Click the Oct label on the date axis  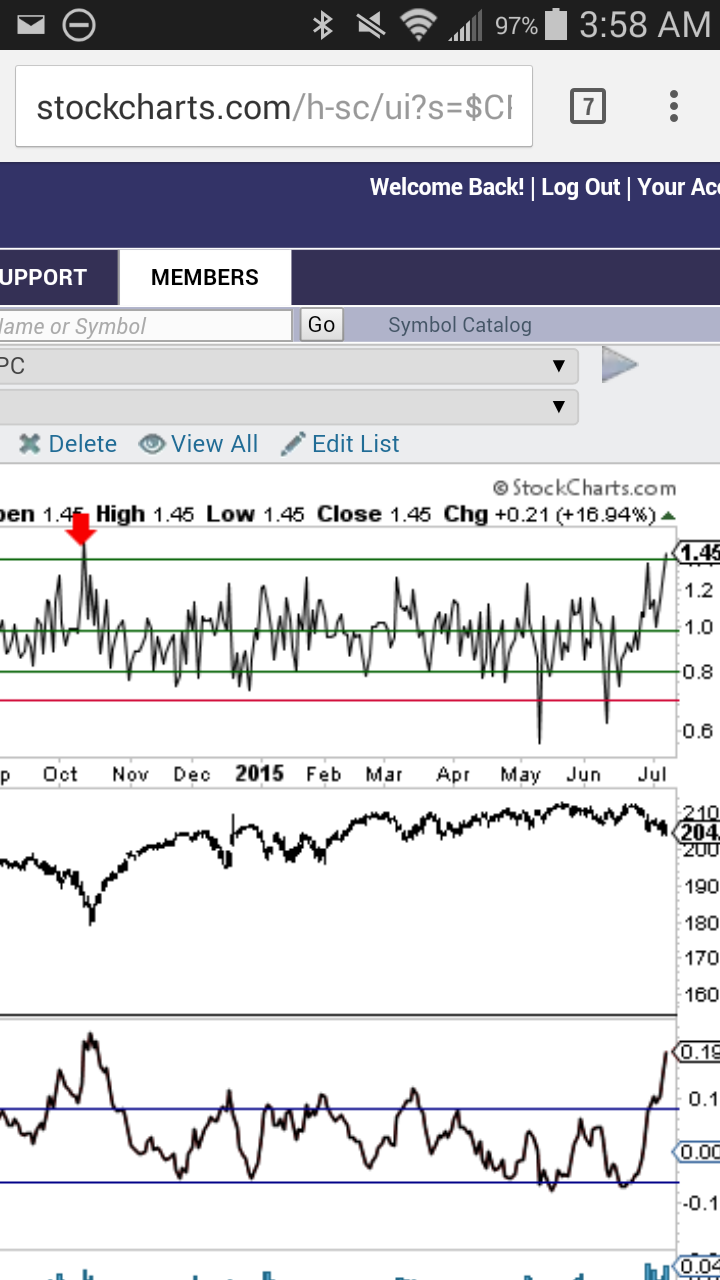tap(60, 774)
